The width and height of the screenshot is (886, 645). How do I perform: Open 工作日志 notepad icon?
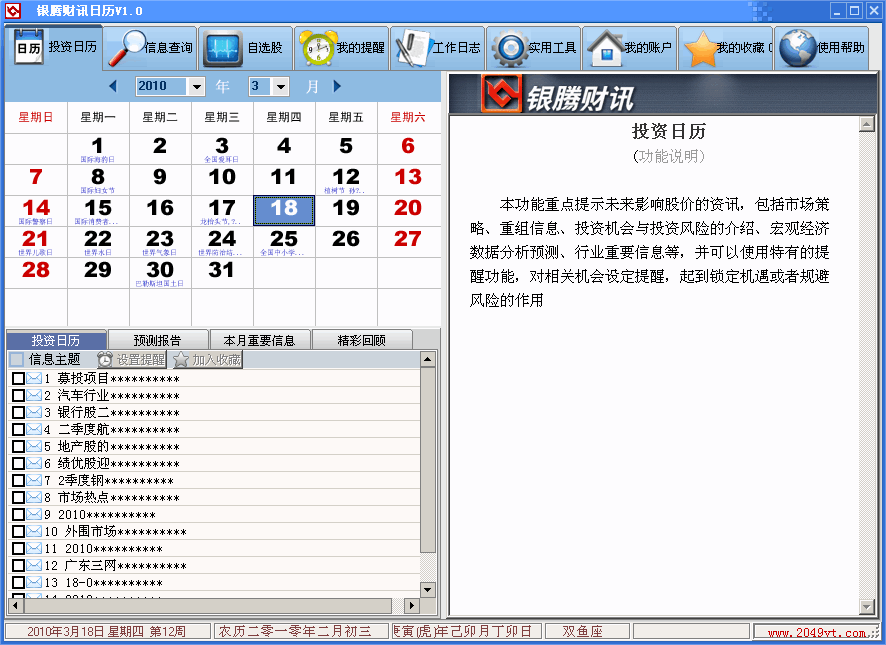(412, 47)
